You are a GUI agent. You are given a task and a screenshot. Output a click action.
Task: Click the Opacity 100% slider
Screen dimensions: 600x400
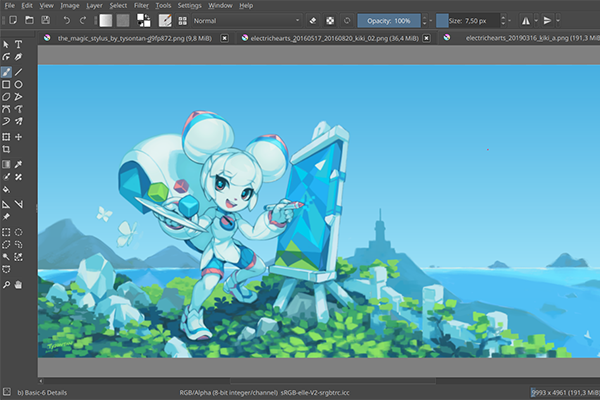pyautogui.click(x=390, y=19)
